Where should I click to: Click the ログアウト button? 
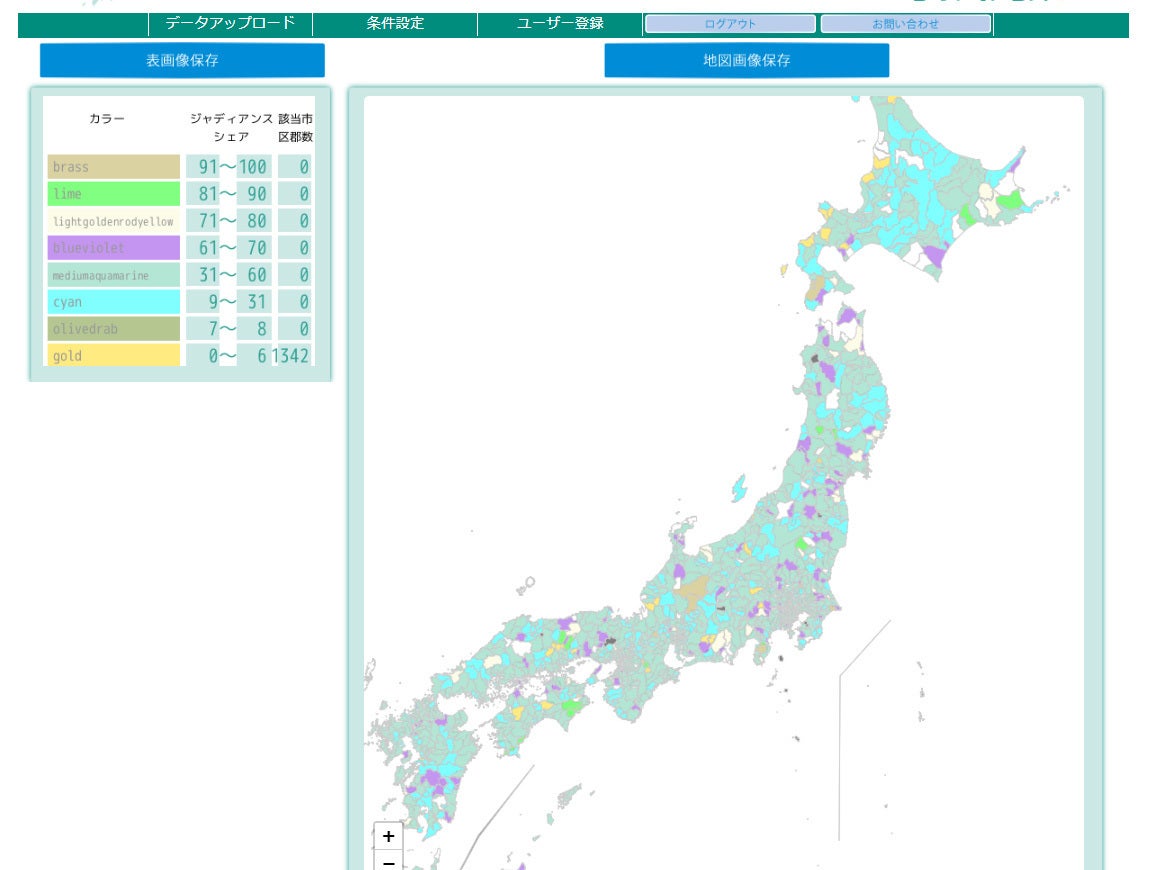pyautogui.click(x=731, y=24)
